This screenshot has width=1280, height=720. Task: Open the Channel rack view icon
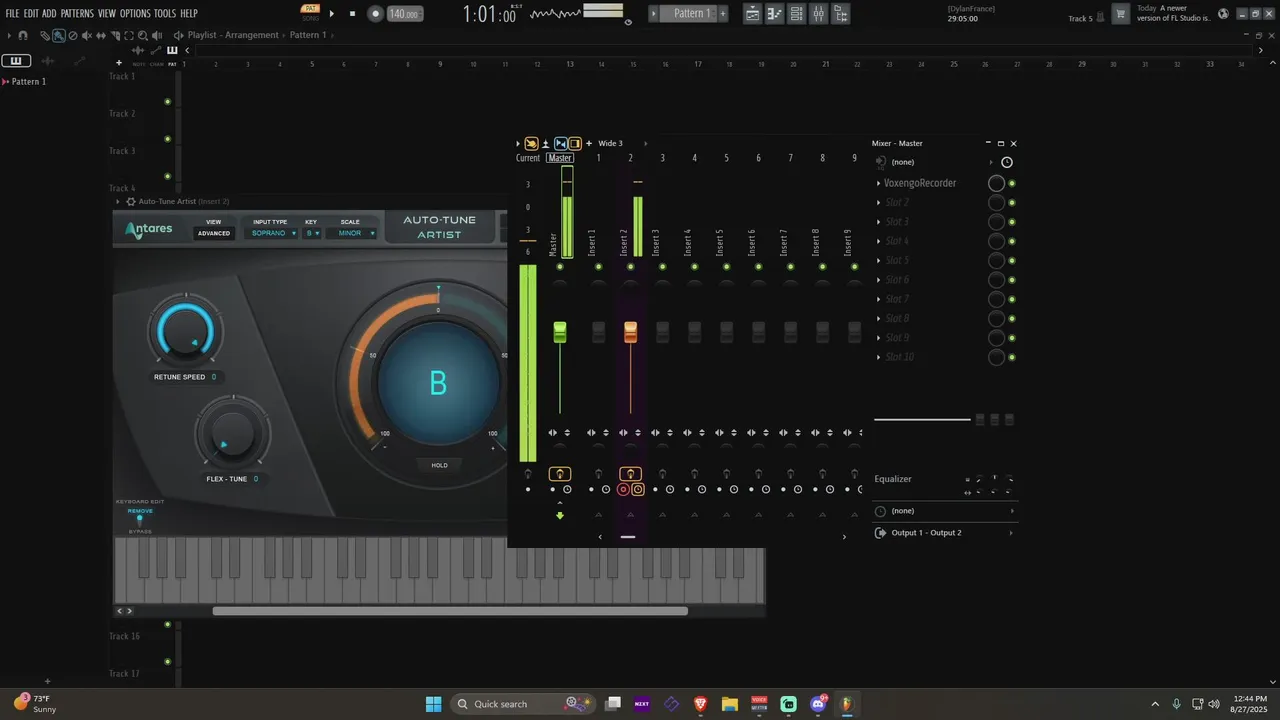797,14
